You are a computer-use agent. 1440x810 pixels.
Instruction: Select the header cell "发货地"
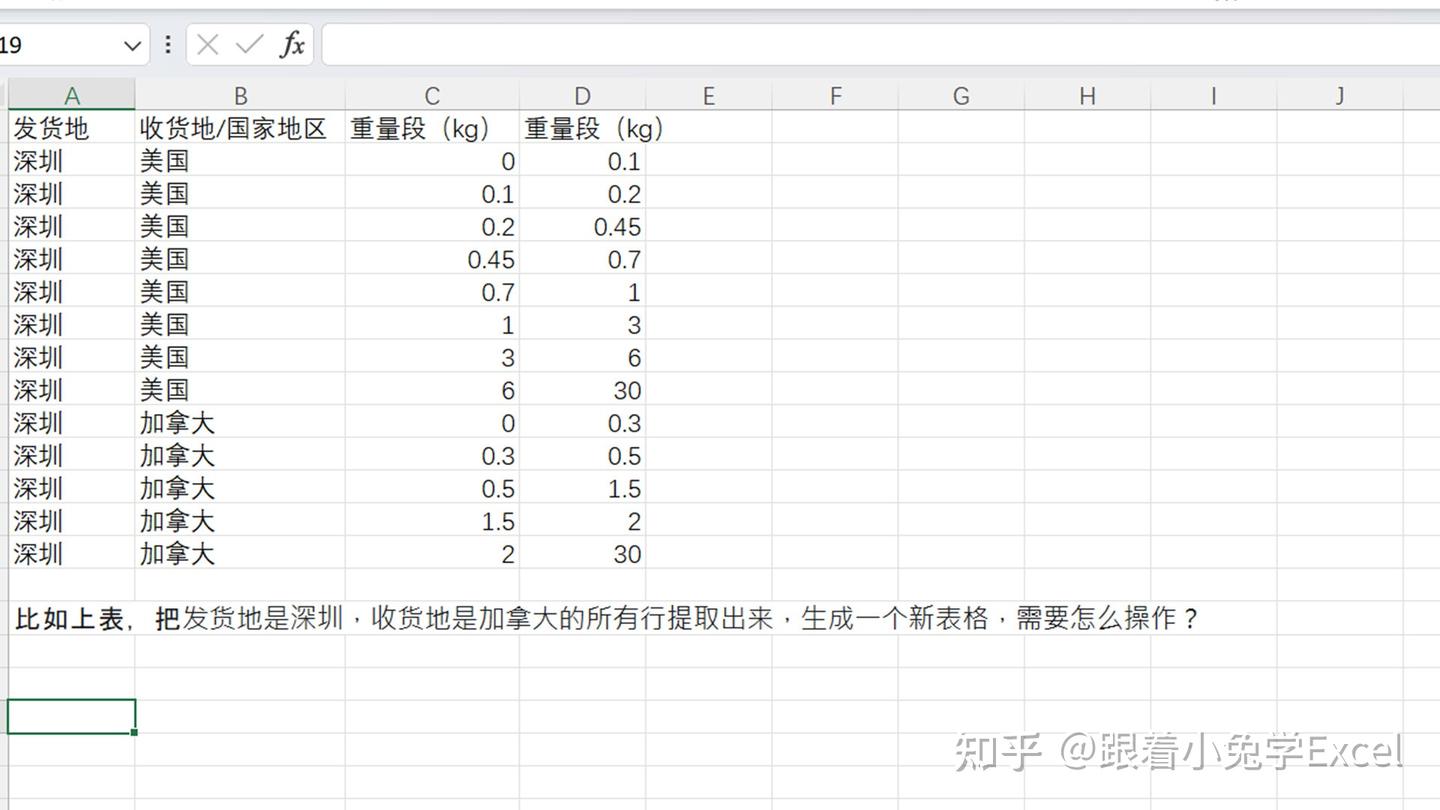coord(72,127)
